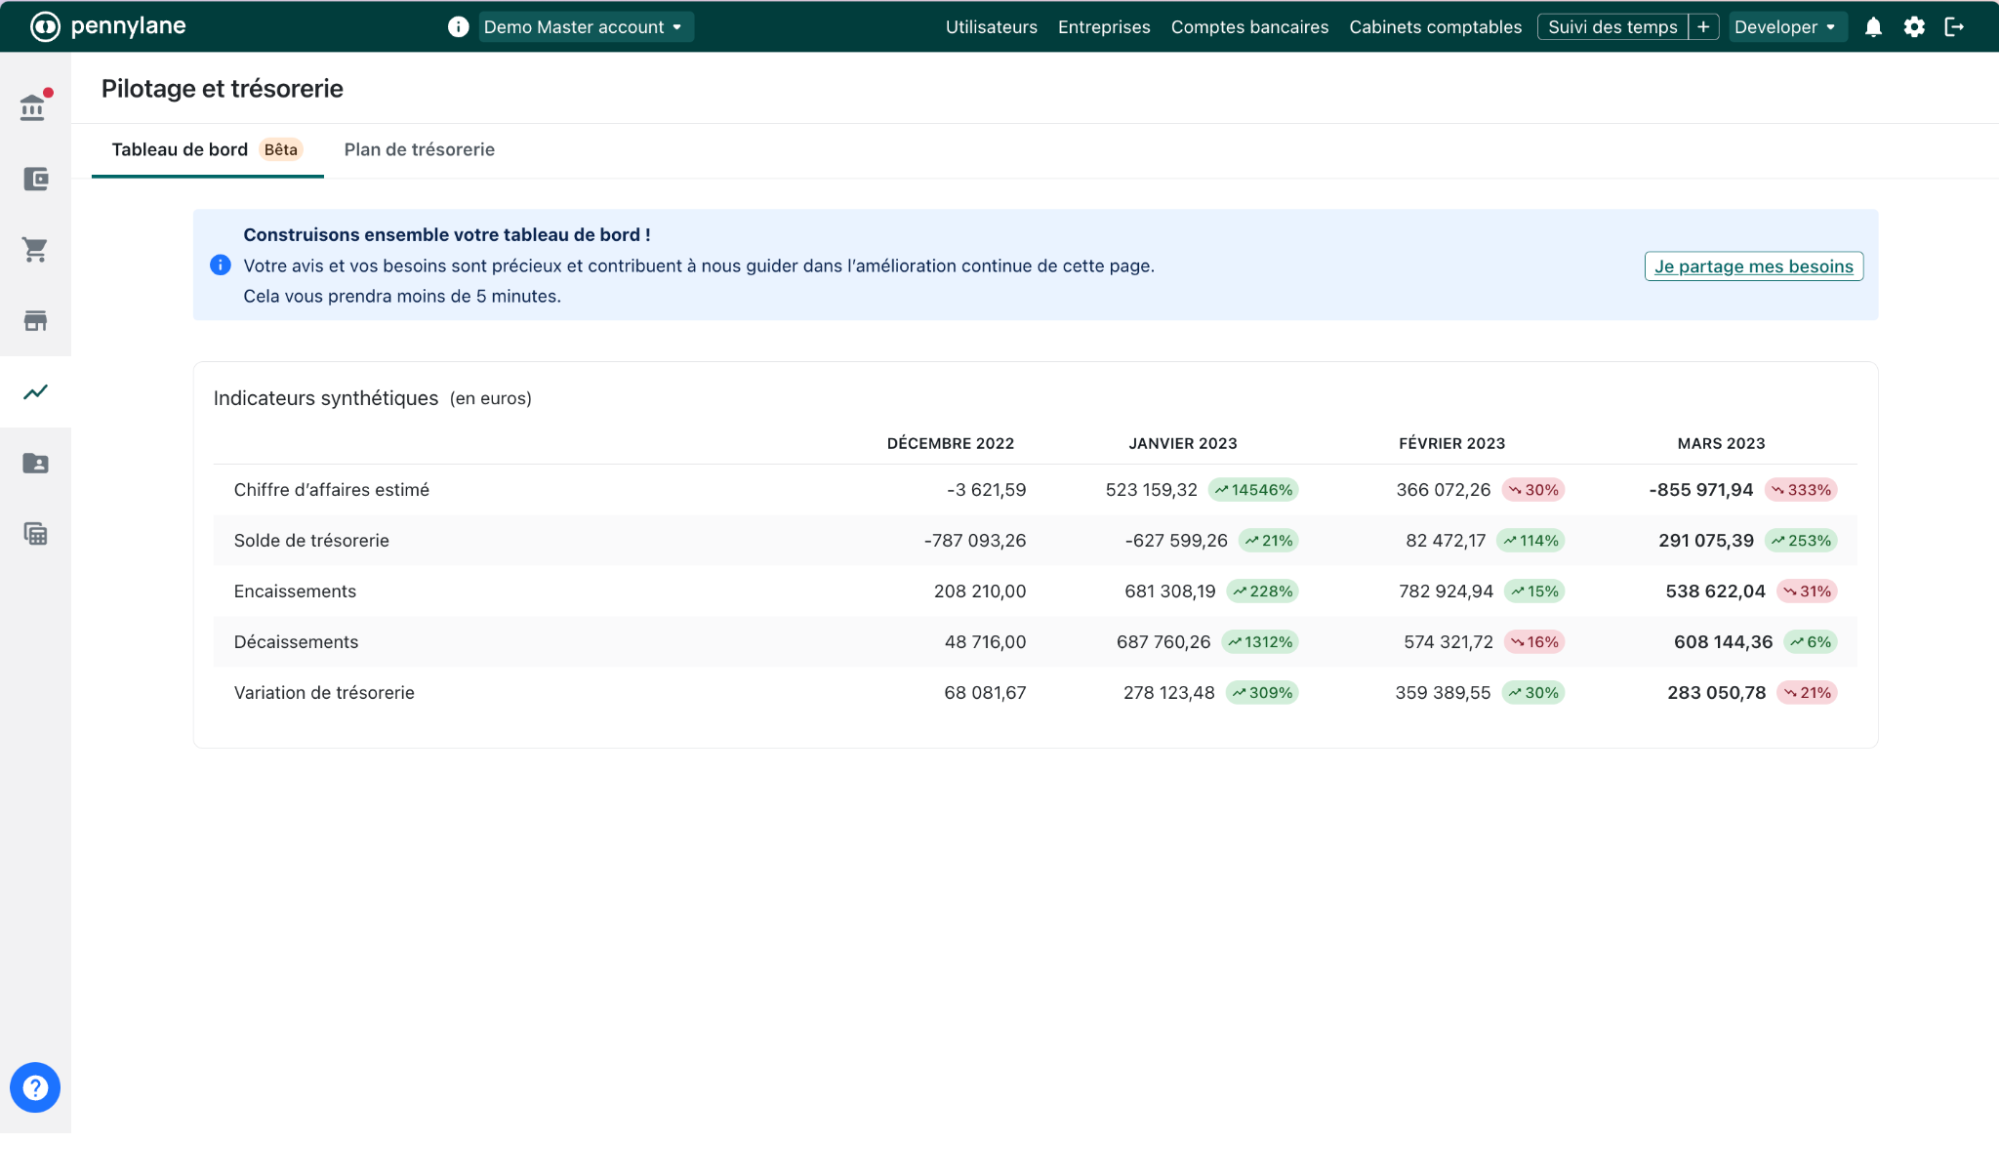This screenshot has height=1150, width=1999.
Task: Click the Pennylane logo
Action: coord(108,26)
